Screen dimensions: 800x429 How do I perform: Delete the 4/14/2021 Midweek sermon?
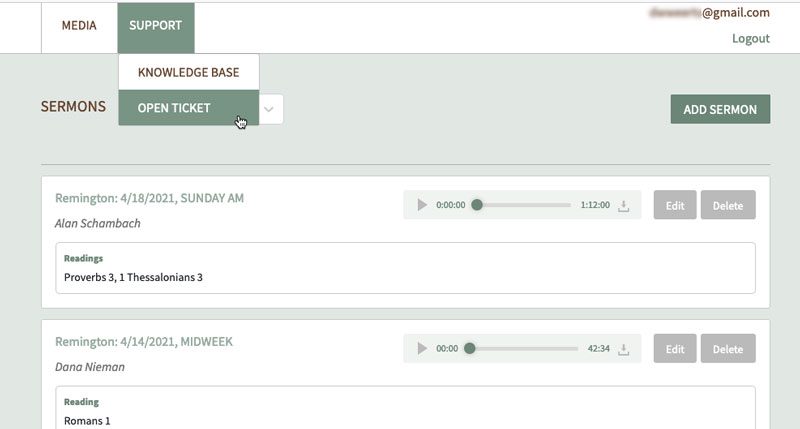[728, 348]
